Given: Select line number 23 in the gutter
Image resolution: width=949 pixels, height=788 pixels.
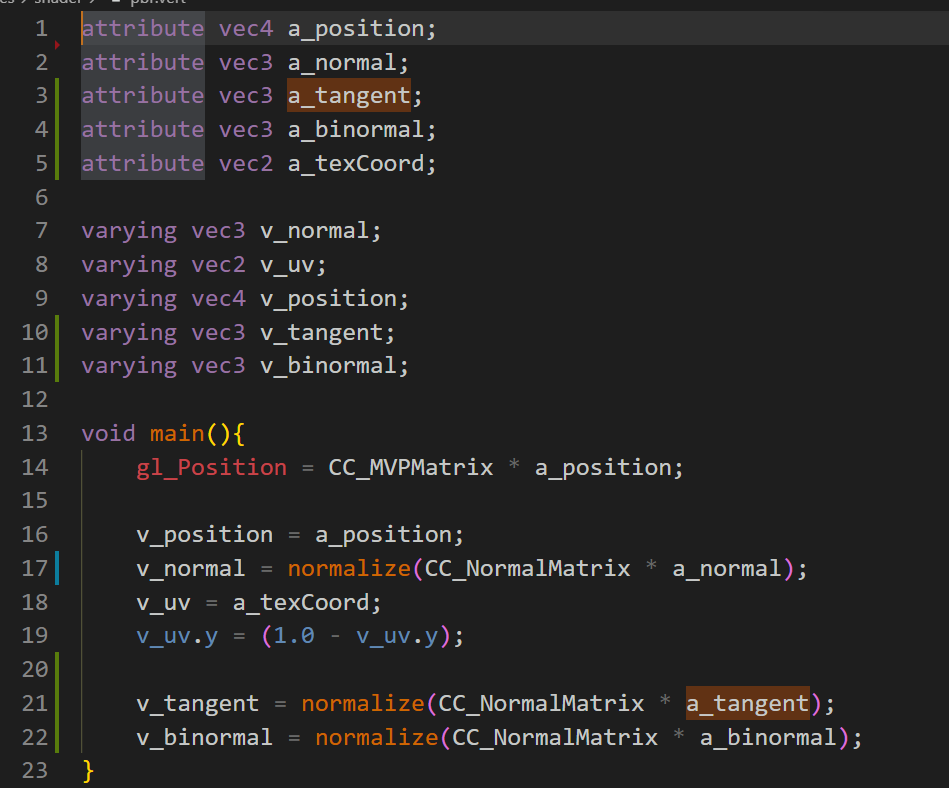Looking at the screenshot, I should point(34,770).
